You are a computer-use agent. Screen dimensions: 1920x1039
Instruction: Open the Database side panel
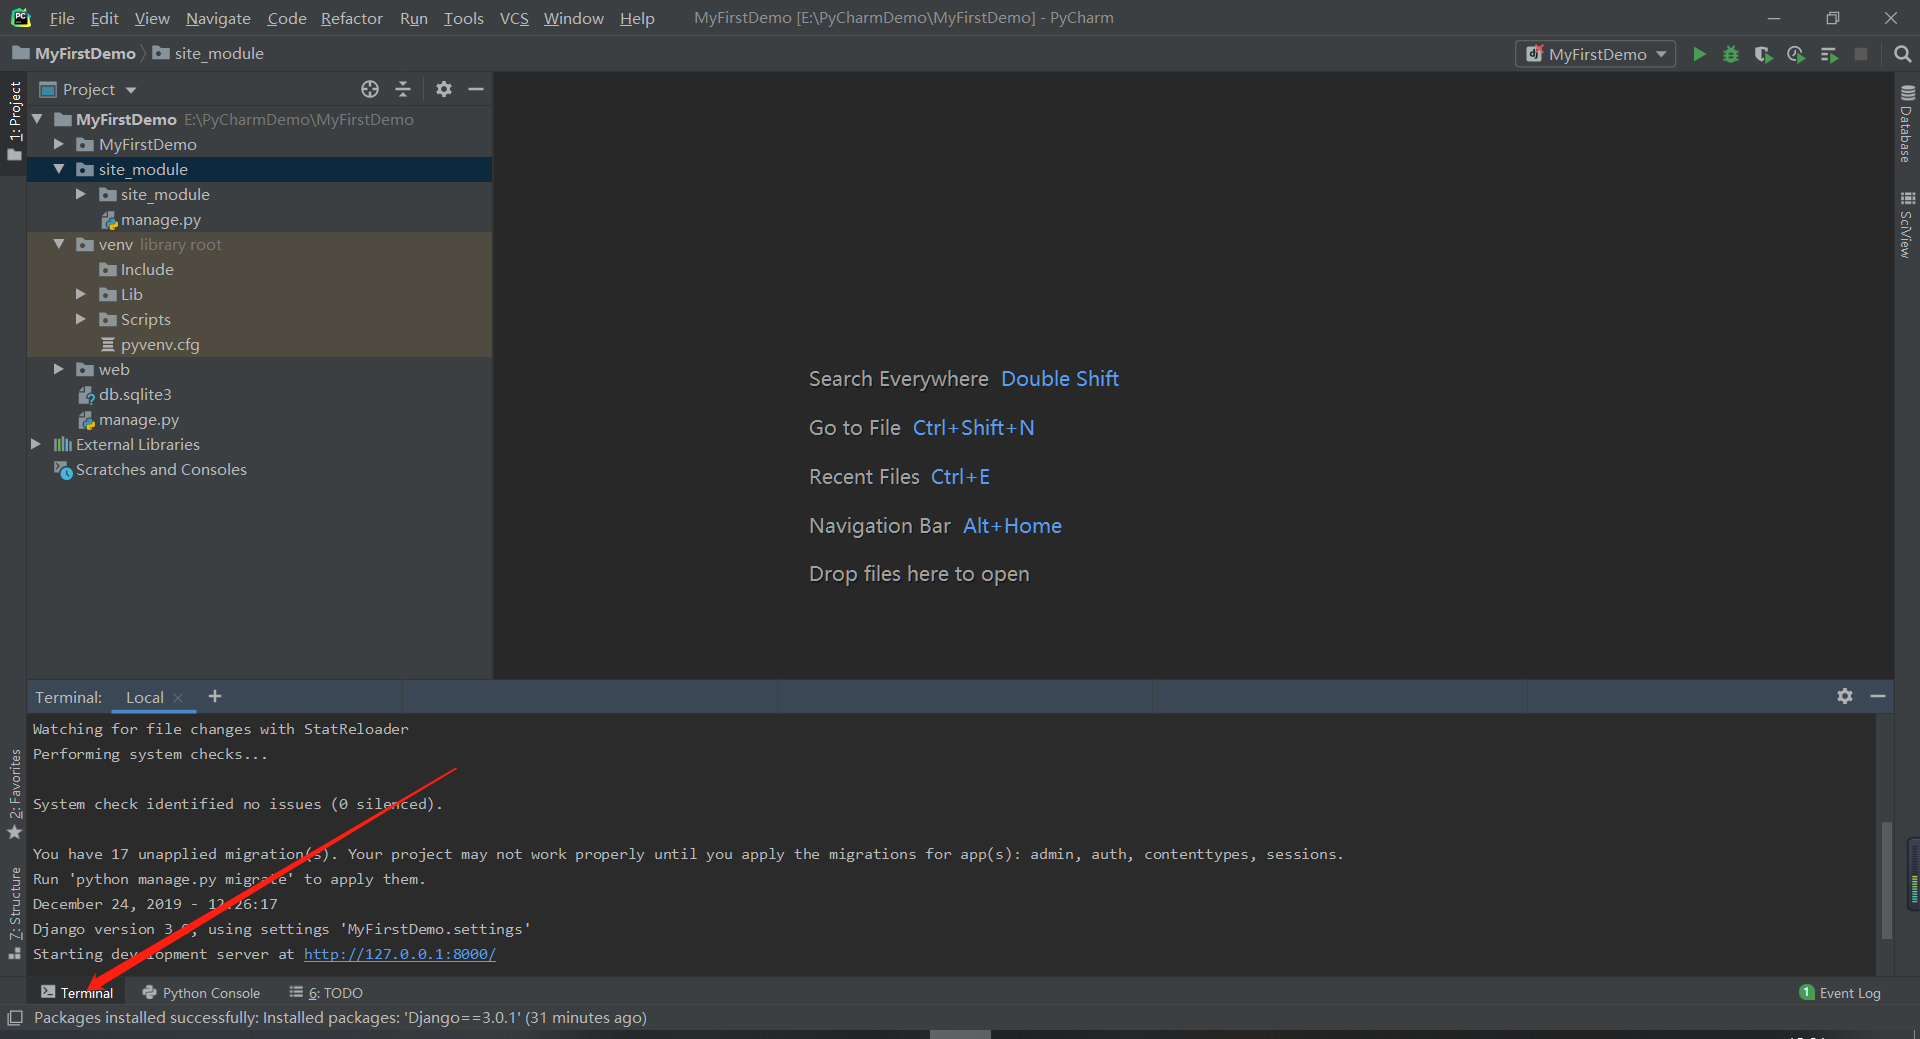[x=1907, y=124]
